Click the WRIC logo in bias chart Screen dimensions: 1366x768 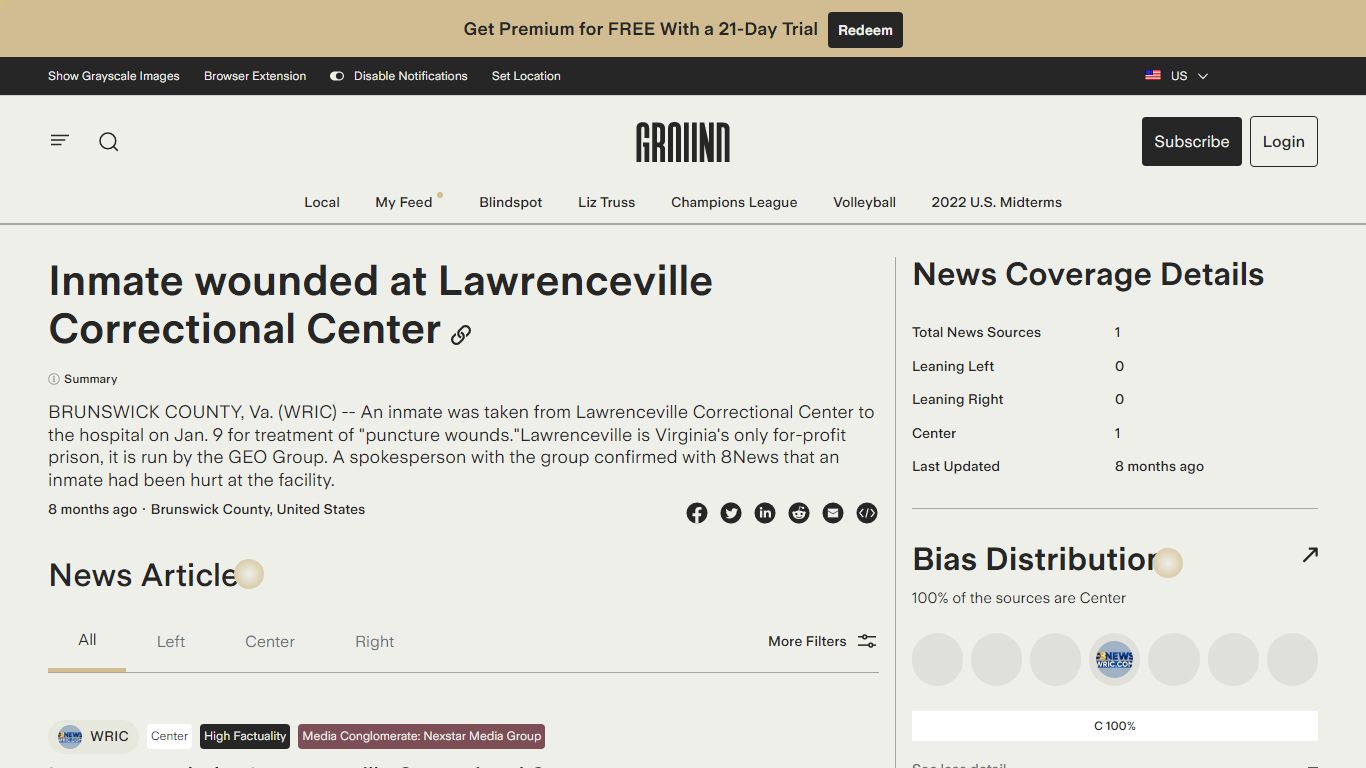pyautogui.click(x=1114, y=660)
